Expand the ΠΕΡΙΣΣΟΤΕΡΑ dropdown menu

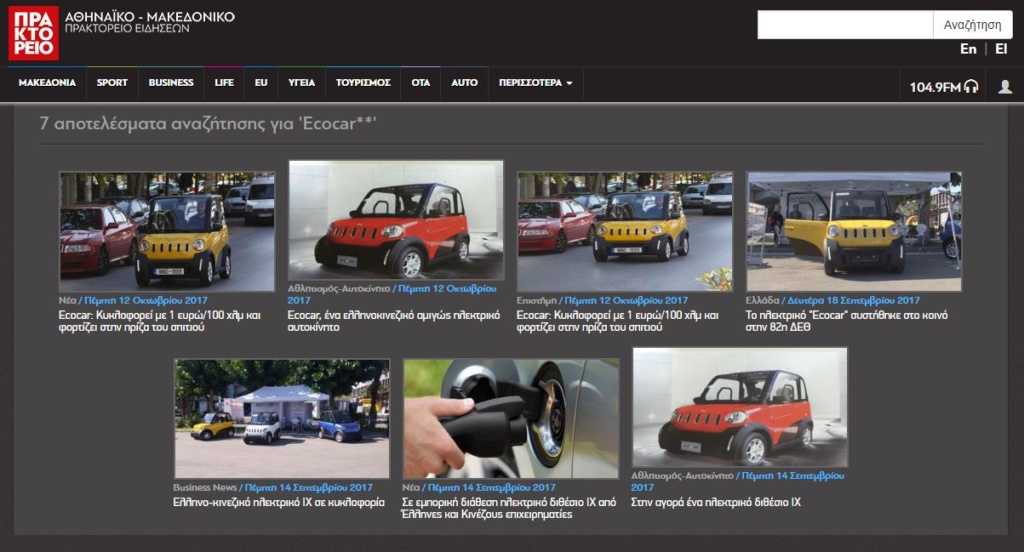(x=535, y=83)
